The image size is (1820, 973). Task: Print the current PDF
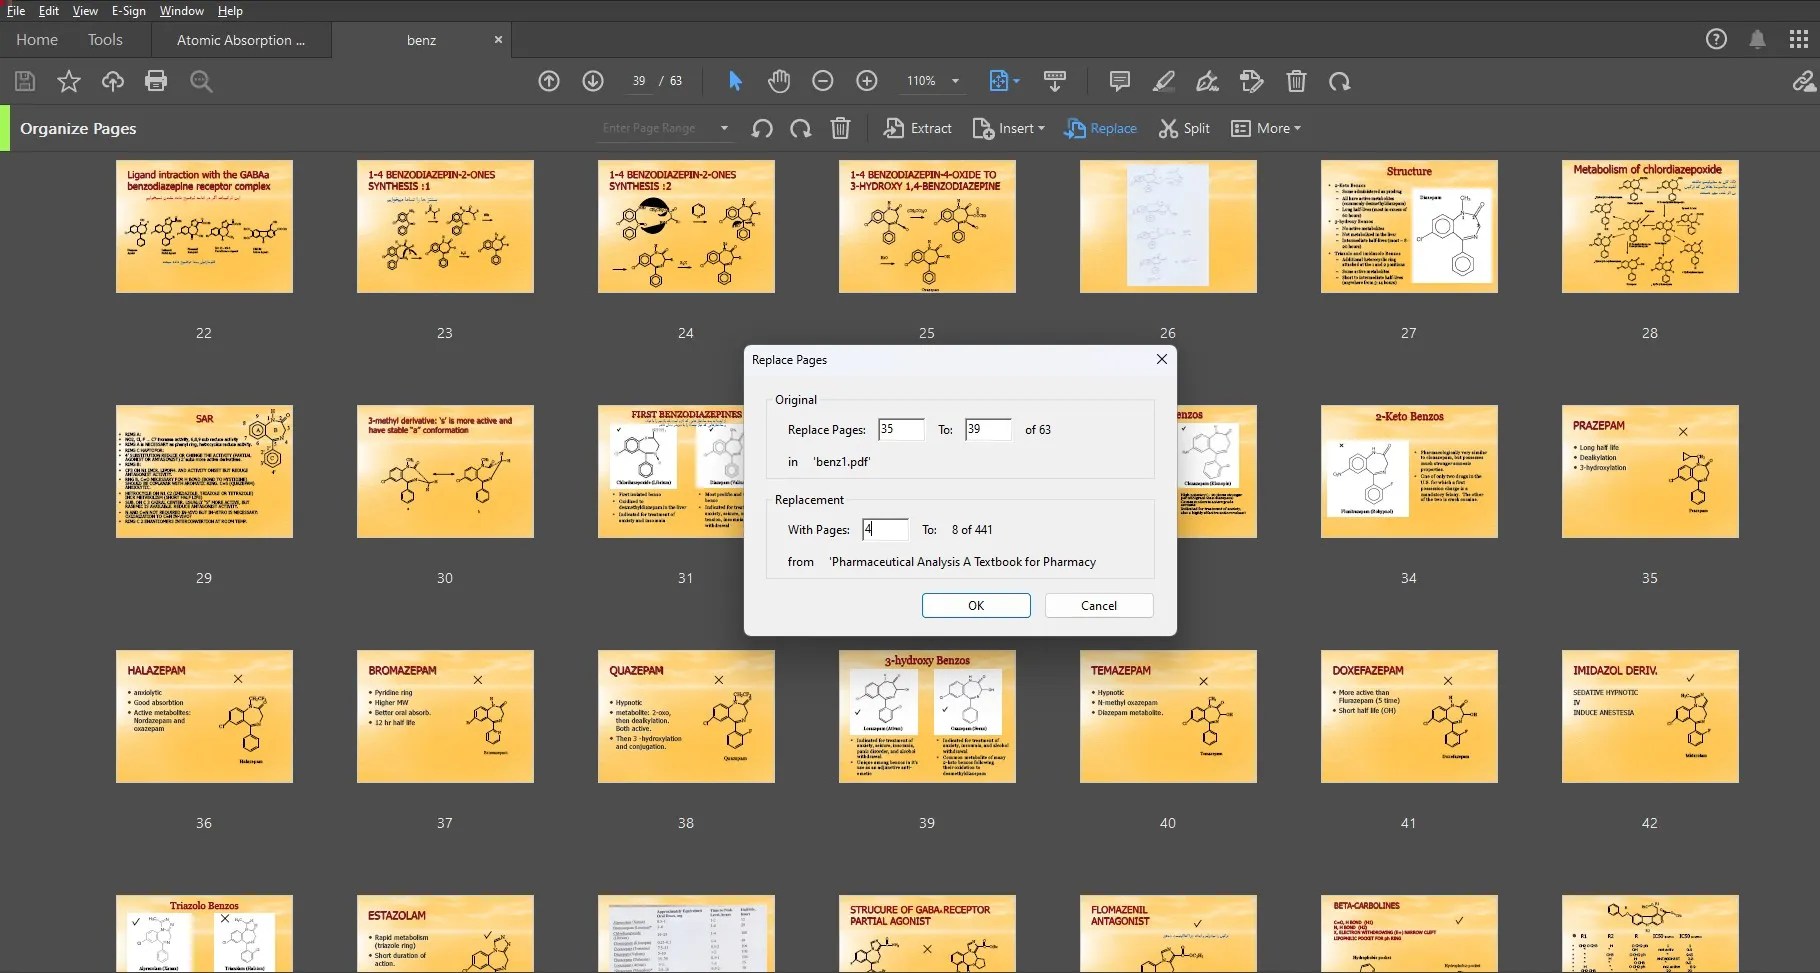click(156, 81)
